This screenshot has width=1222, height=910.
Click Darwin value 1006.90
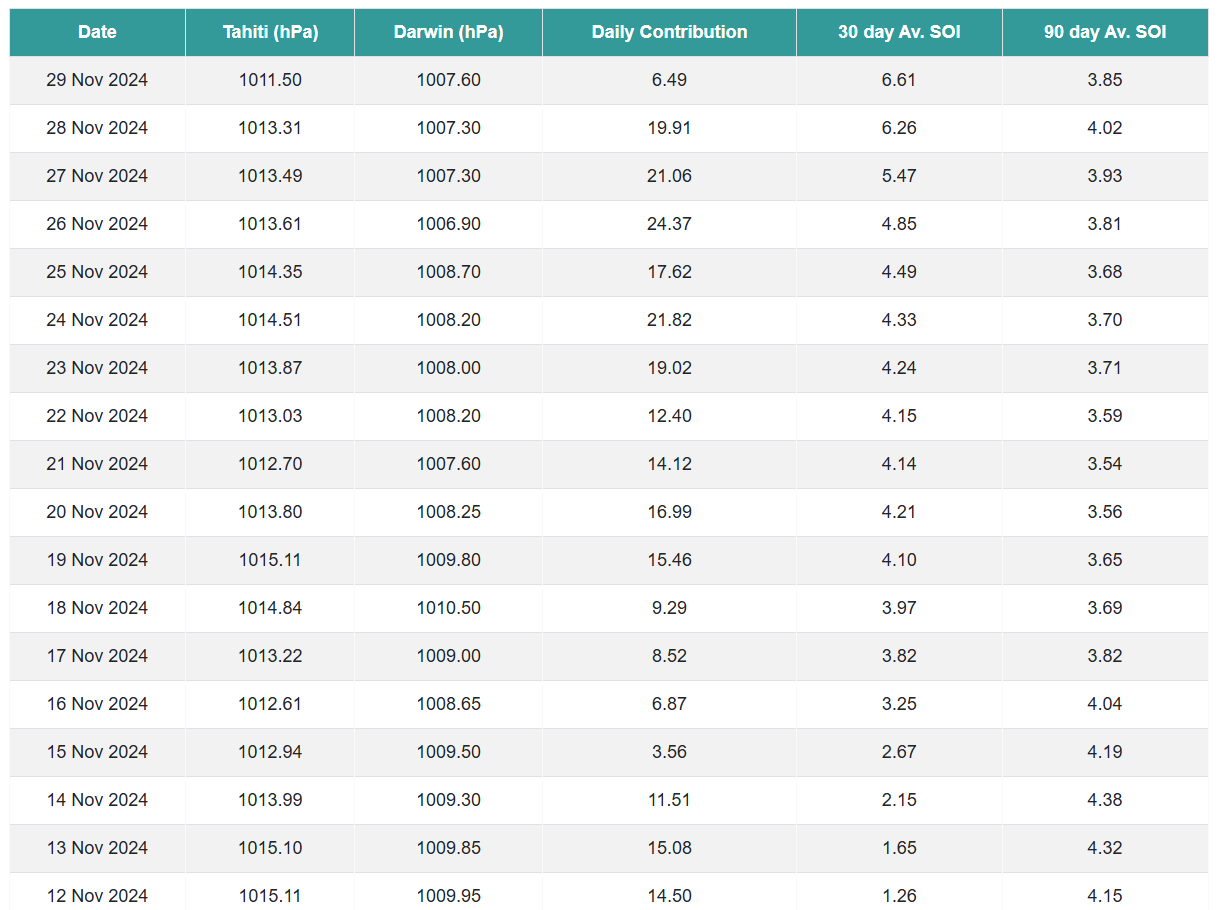click(449, 224)
